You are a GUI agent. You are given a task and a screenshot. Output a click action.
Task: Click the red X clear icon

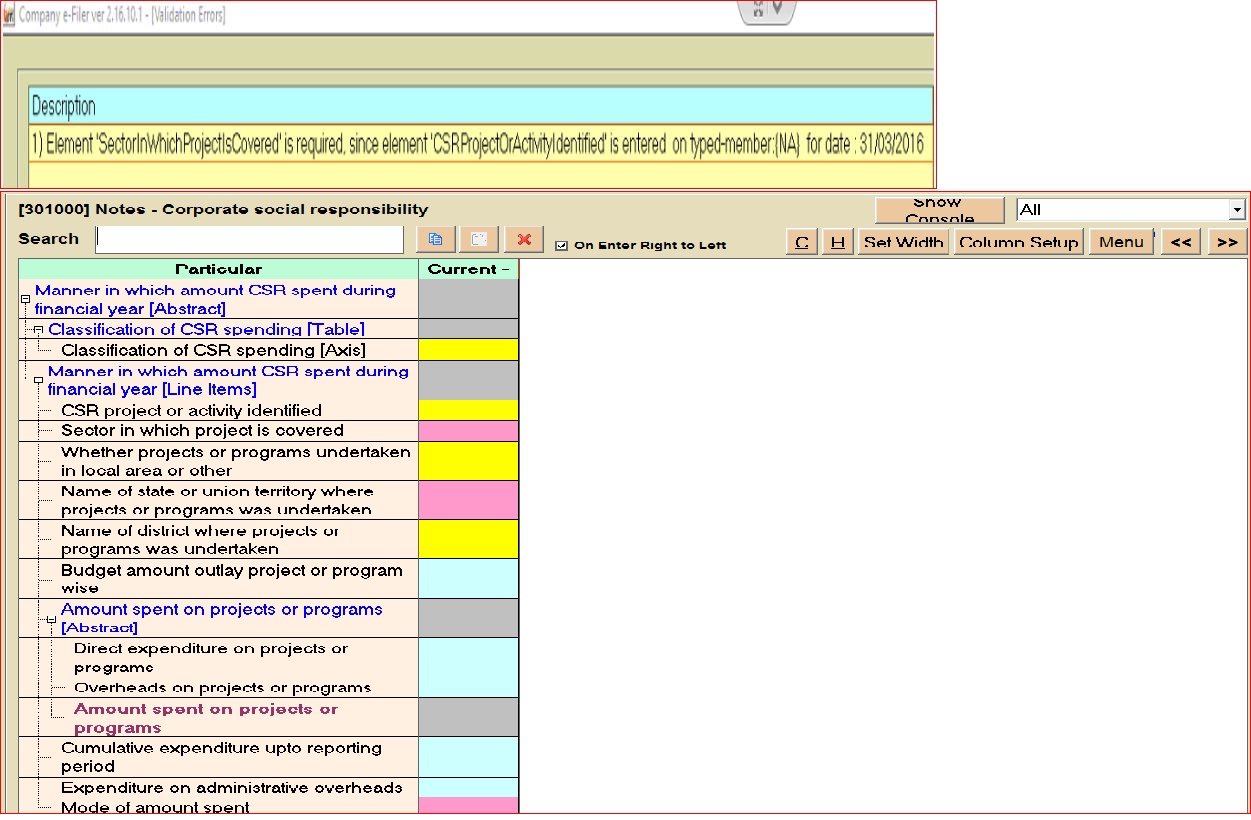523,240
